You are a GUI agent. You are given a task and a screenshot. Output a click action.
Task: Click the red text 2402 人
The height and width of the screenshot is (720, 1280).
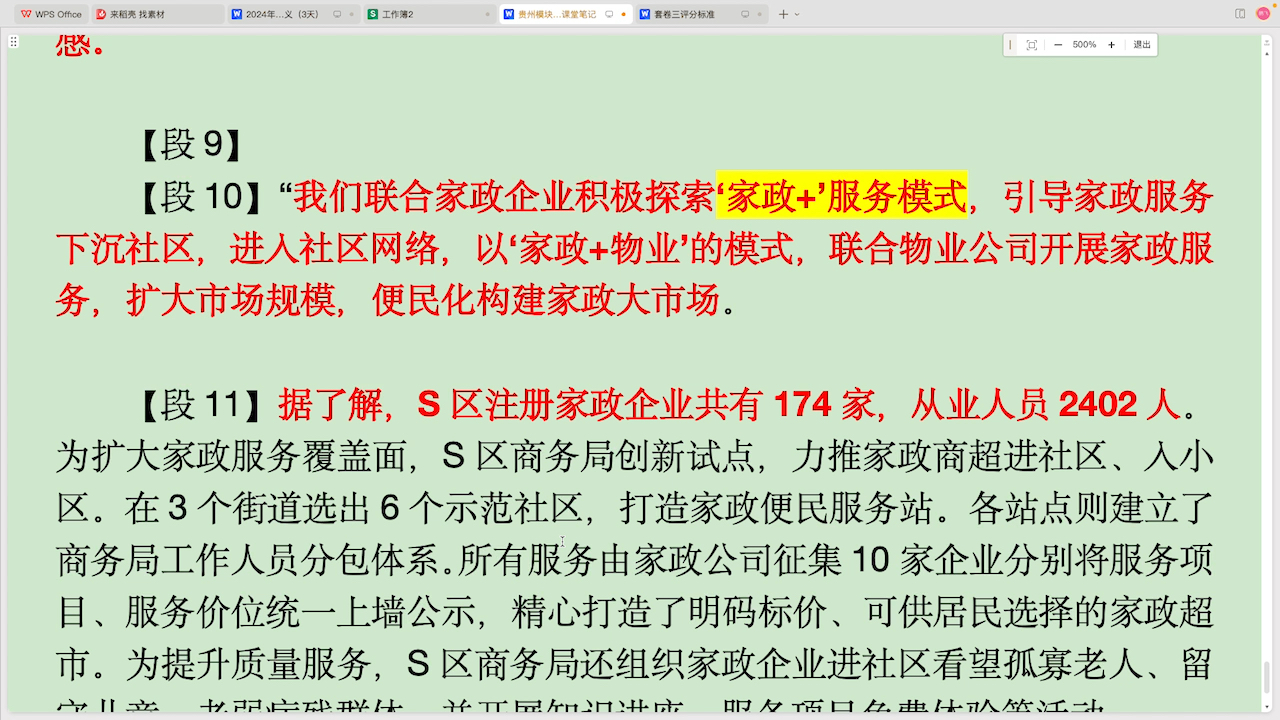[1120, 405]
